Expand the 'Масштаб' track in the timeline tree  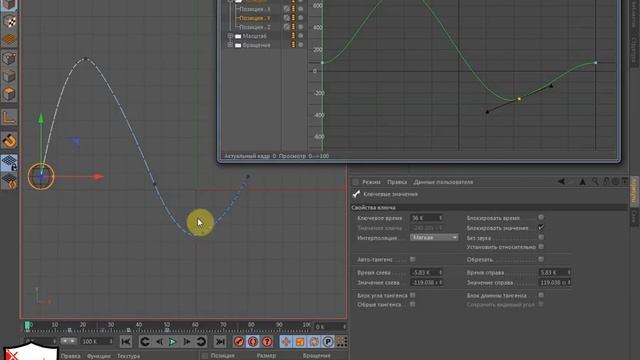230,36
